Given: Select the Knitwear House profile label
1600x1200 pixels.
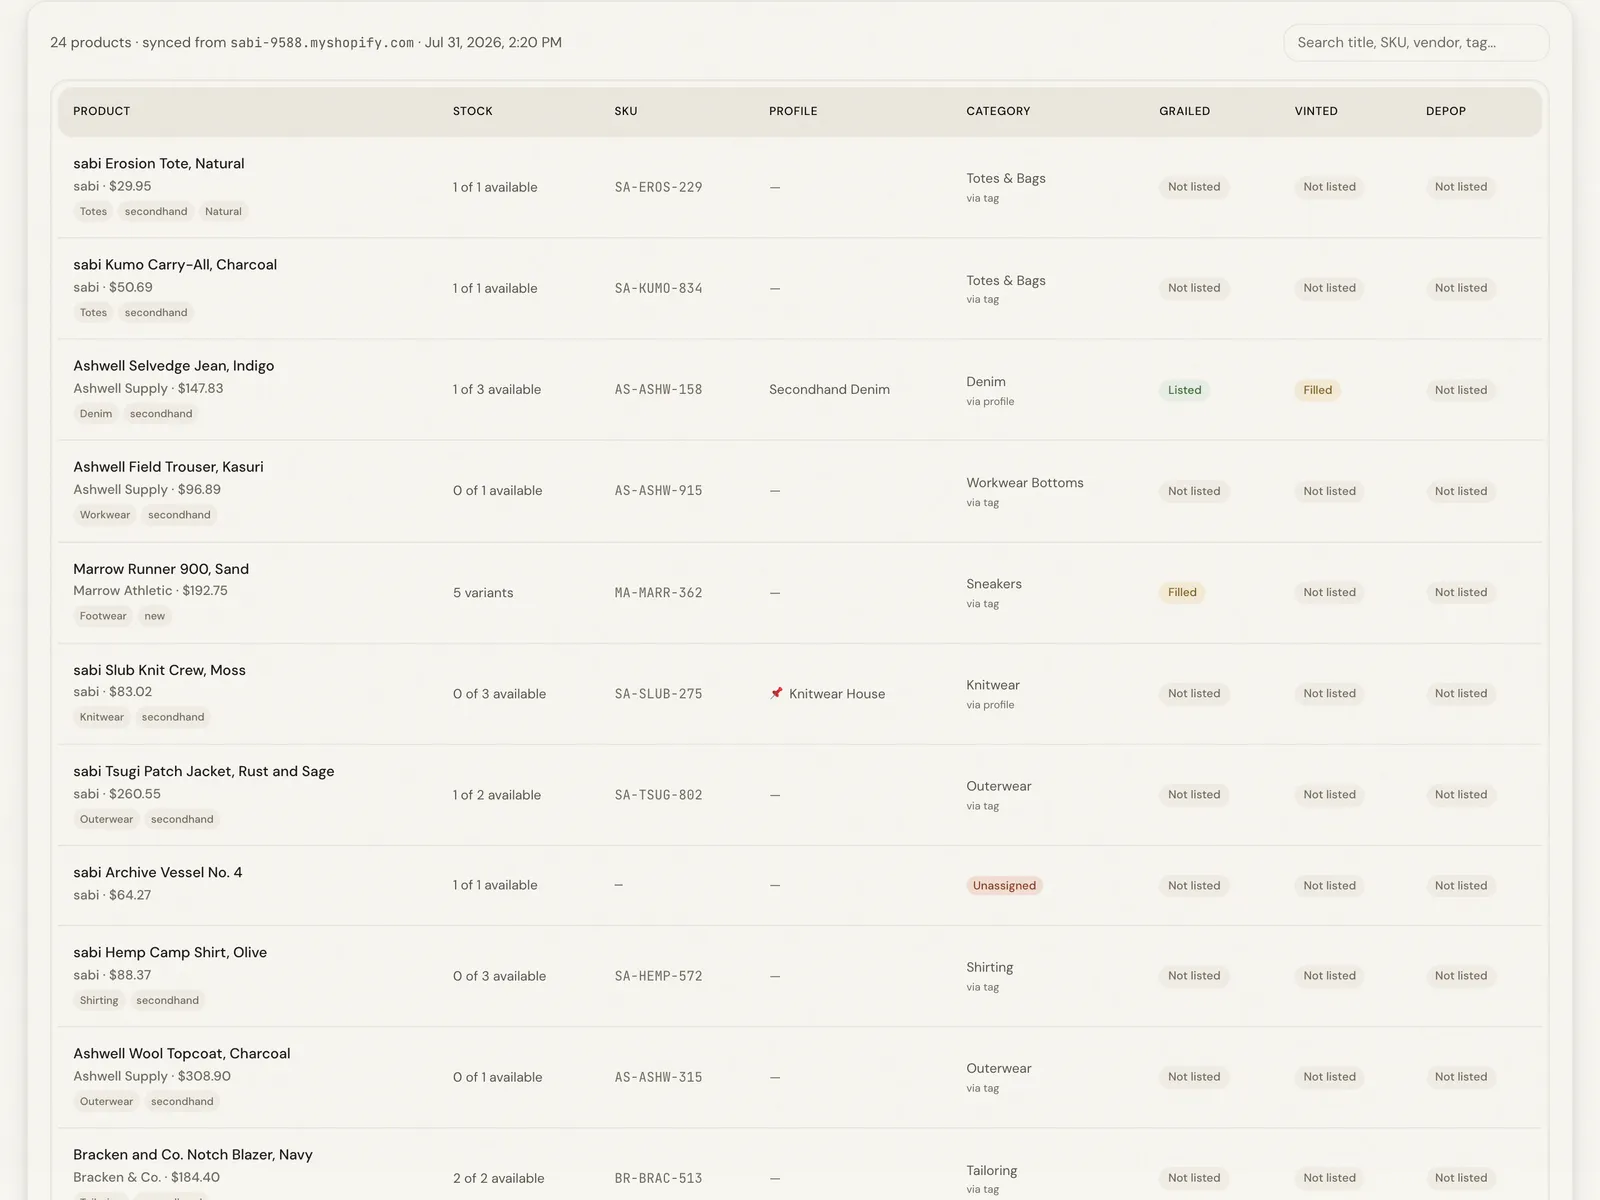Looking at the screenshot, I should coord(837,693).
